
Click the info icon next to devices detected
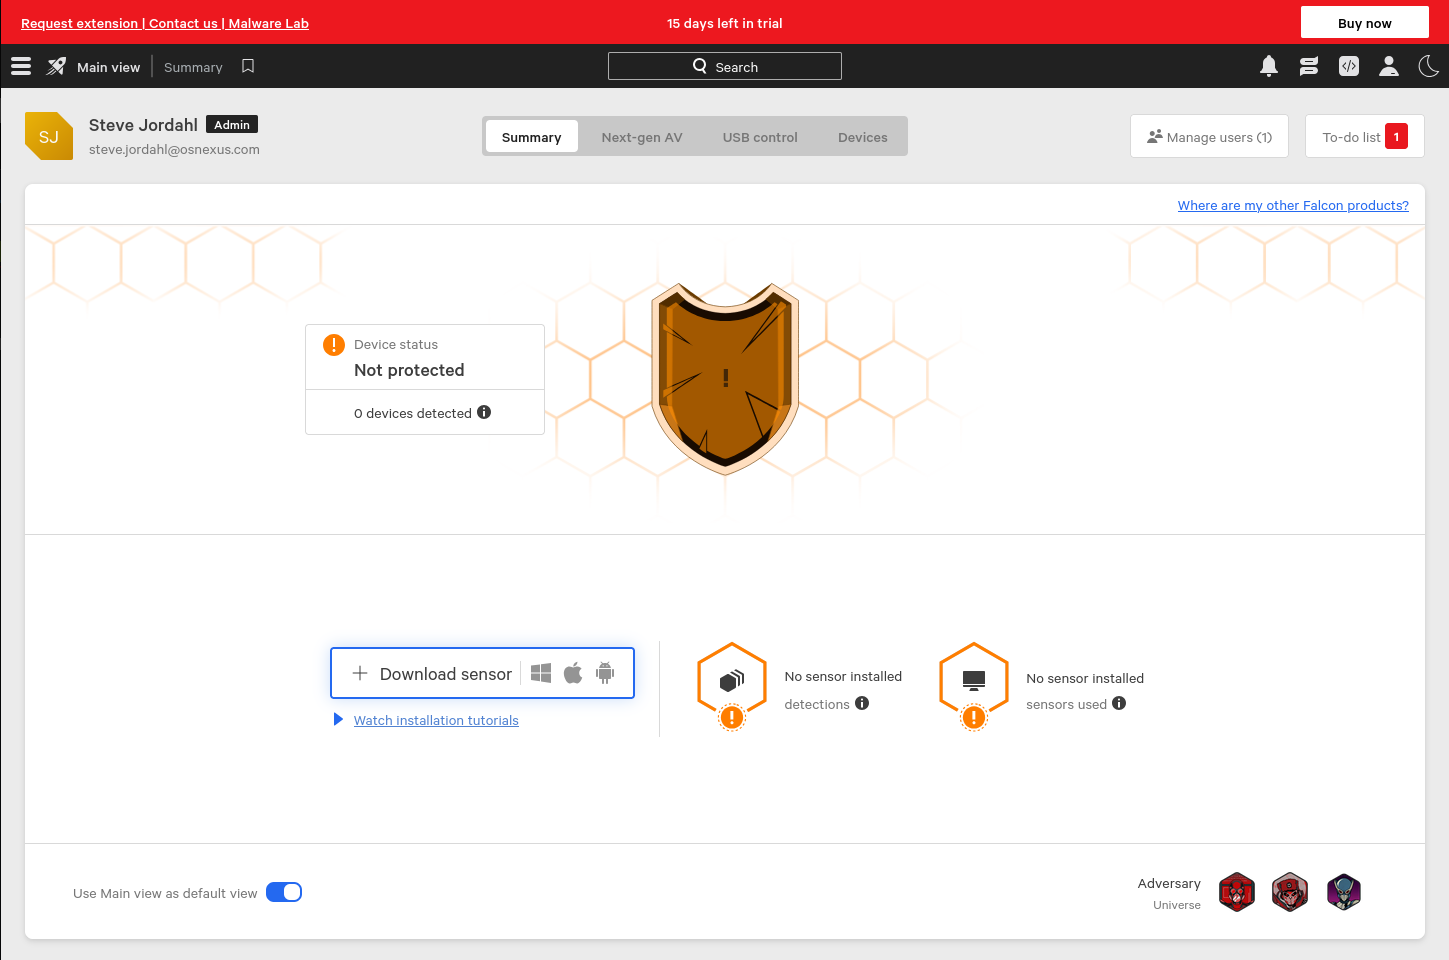pyautogui.click(x=484, y=412)
